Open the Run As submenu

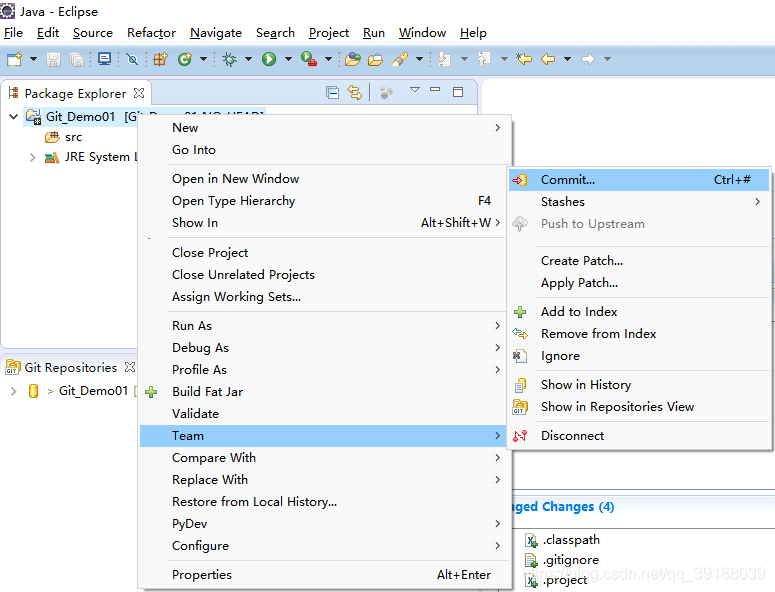tap(324, 326)
